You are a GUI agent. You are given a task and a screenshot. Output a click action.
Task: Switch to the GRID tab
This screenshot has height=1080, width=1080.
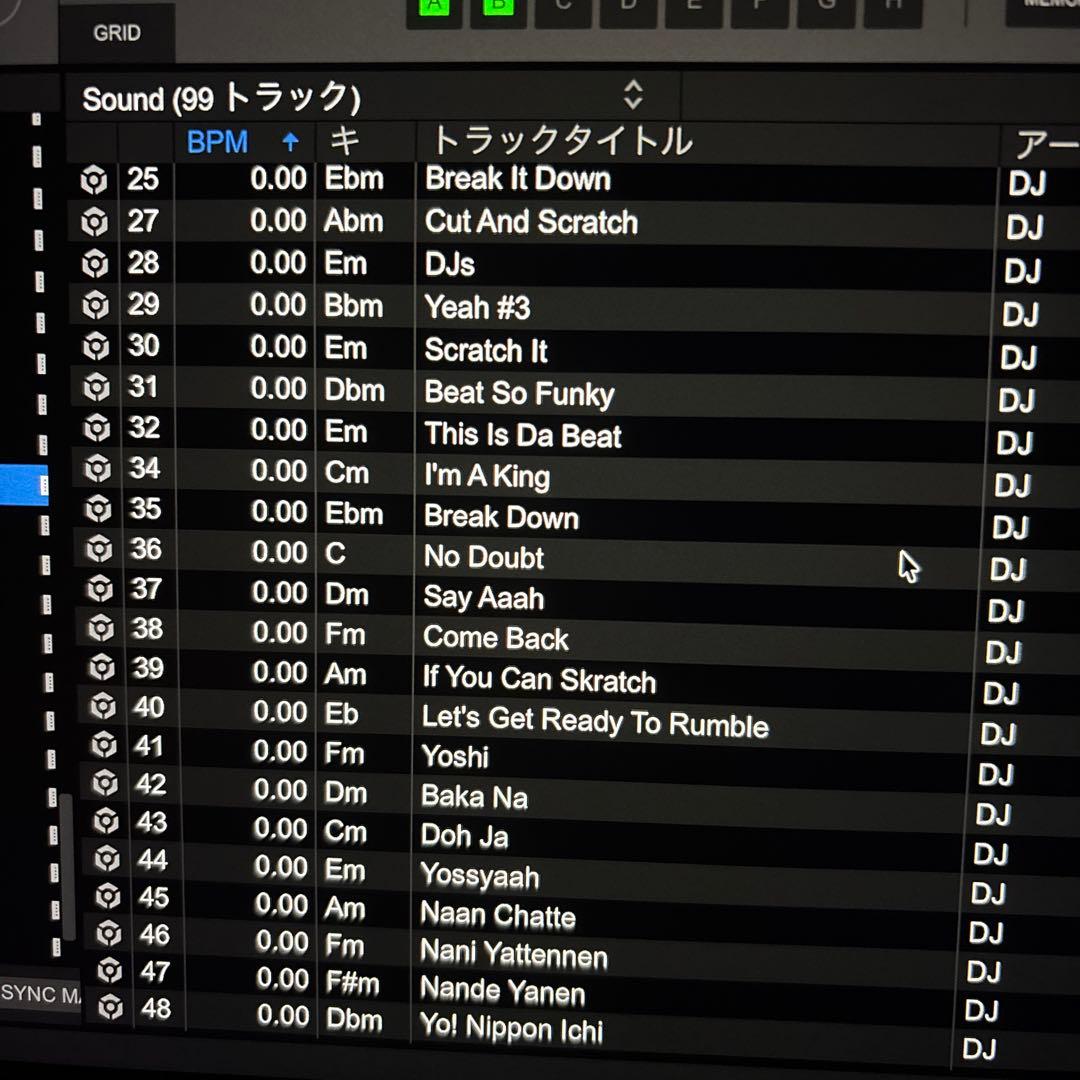click(119, 32)
